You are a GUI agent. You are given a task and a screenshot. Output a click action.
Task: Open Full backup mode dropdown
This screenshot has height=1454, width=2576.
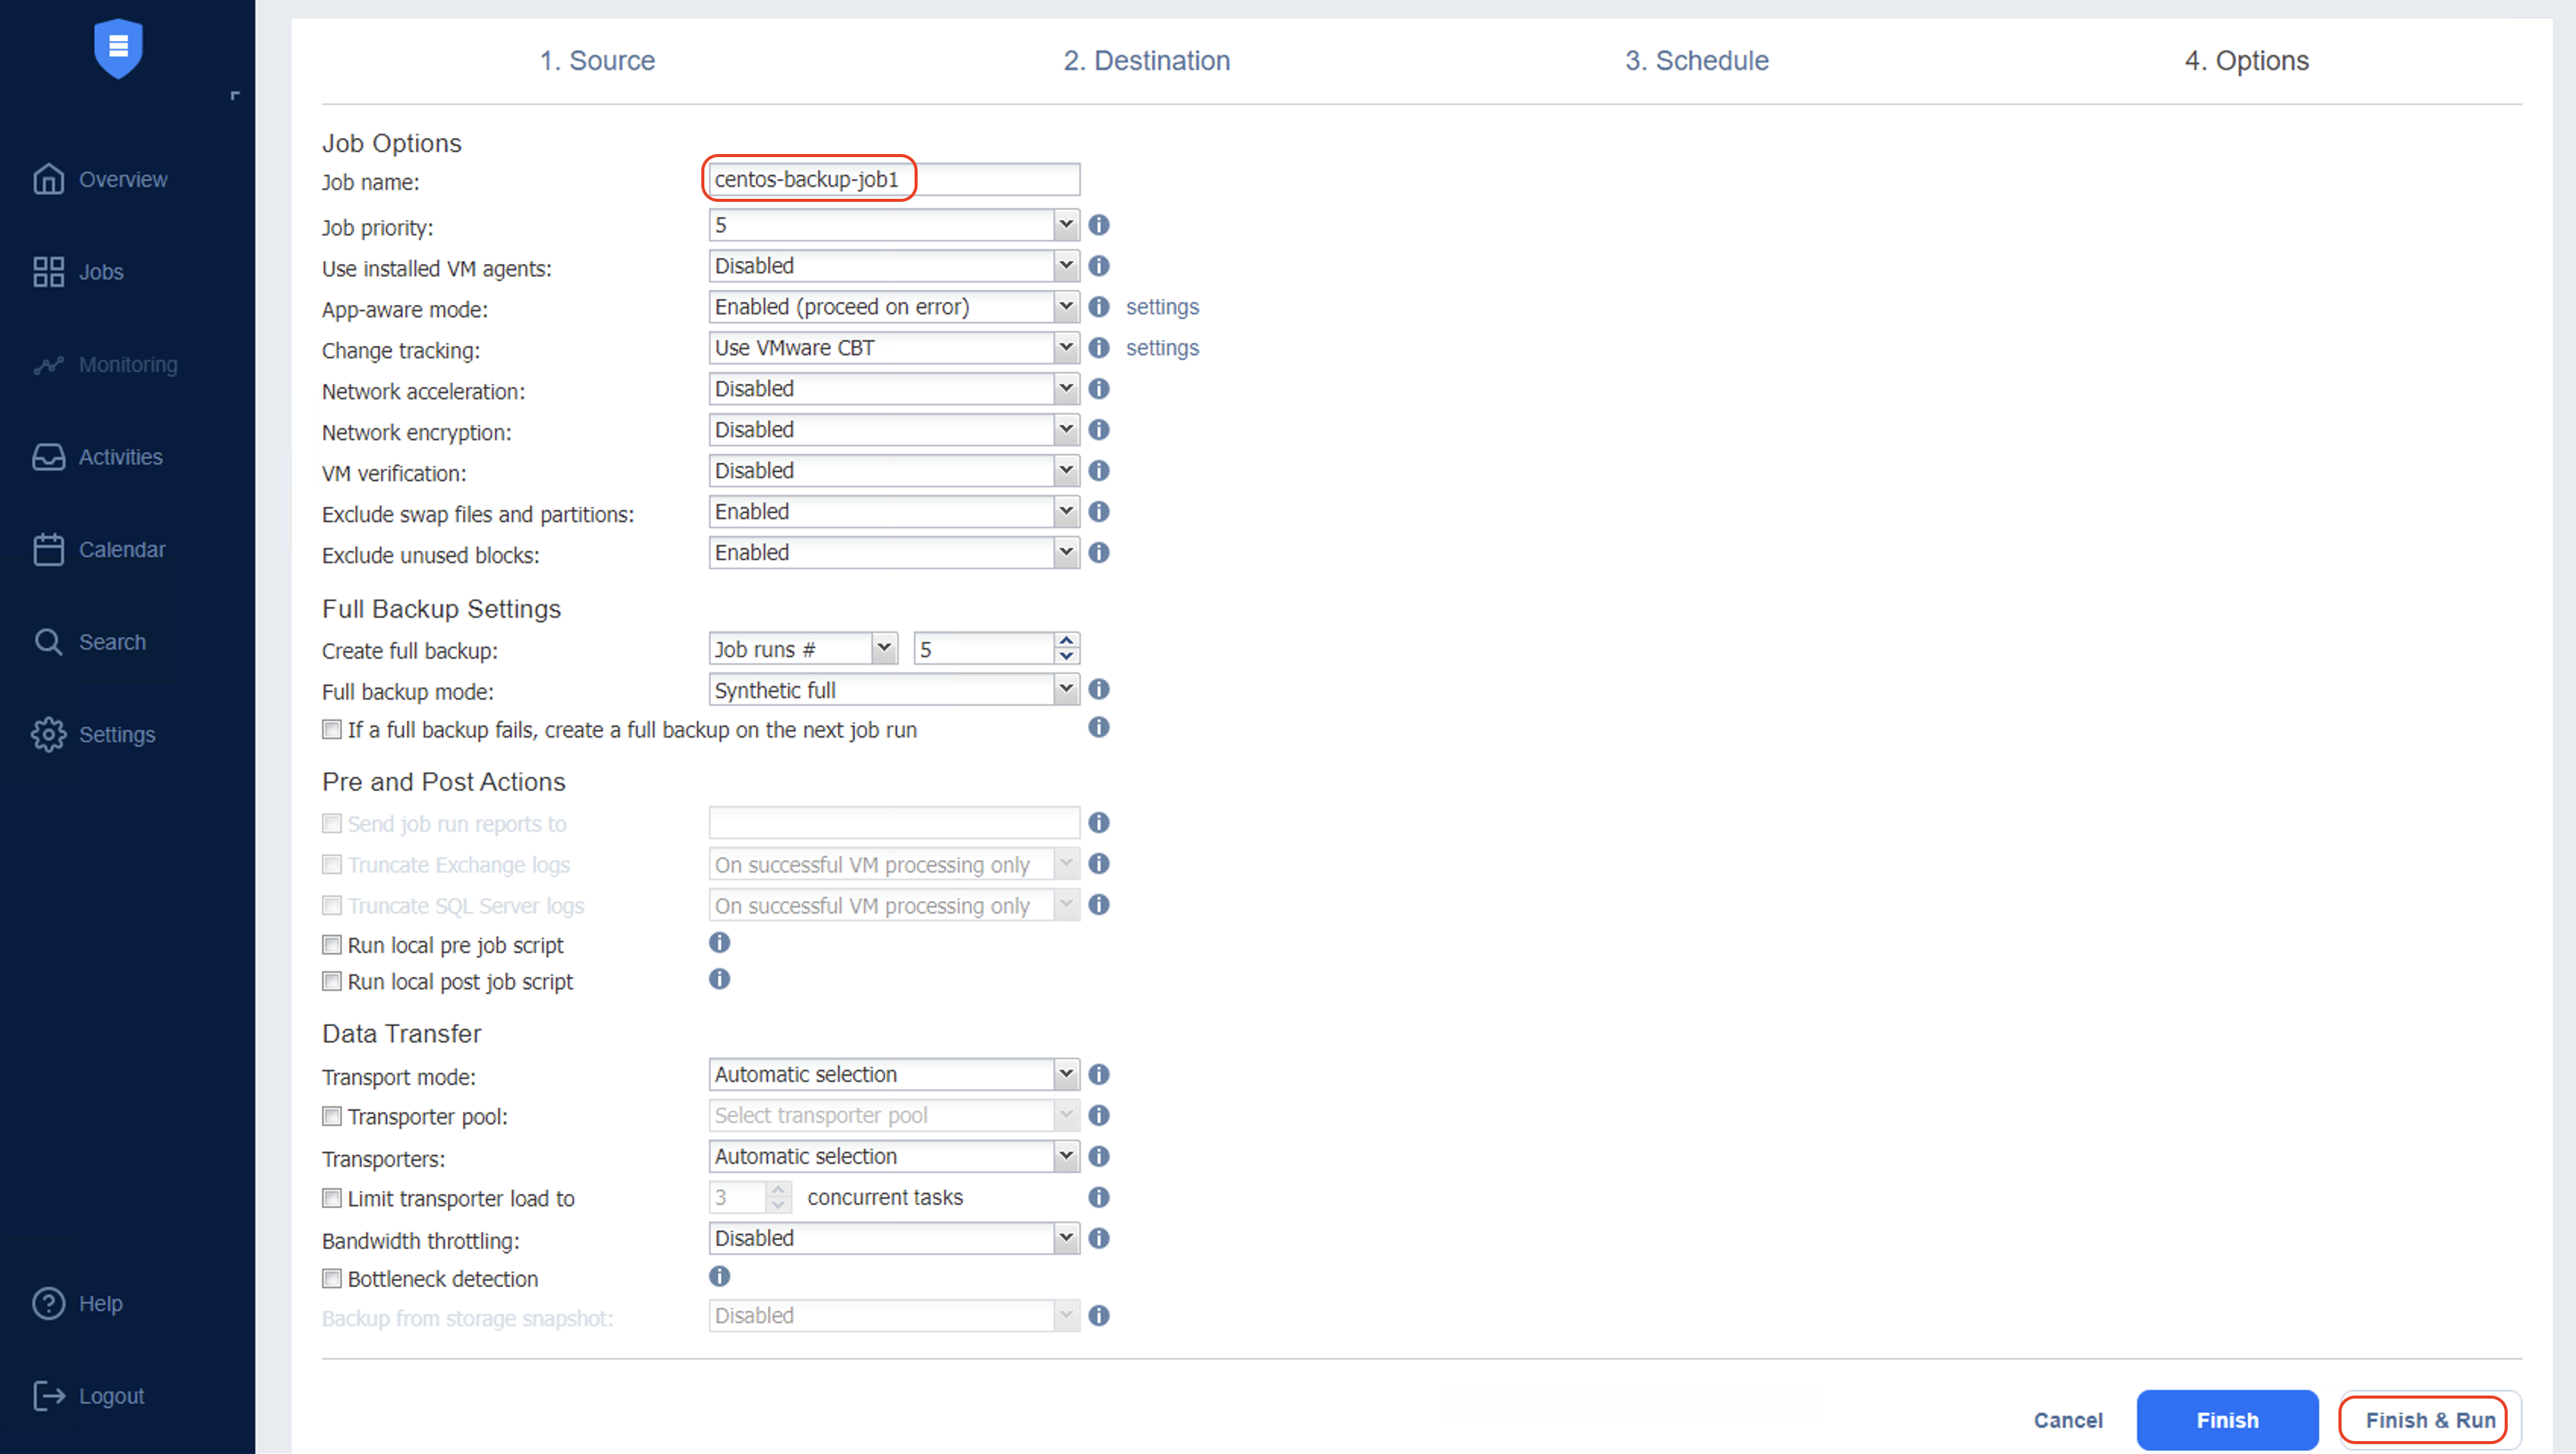[x=894, y=690]
